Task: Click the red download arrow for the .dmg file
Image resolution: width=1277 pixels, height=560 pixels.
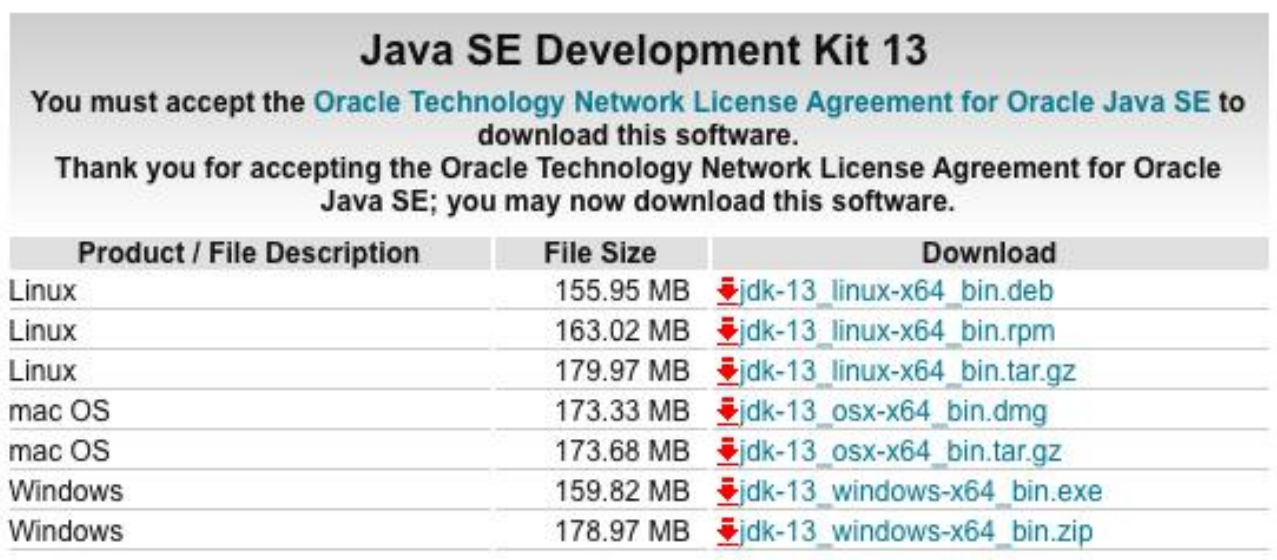Action: pos(727,409)
